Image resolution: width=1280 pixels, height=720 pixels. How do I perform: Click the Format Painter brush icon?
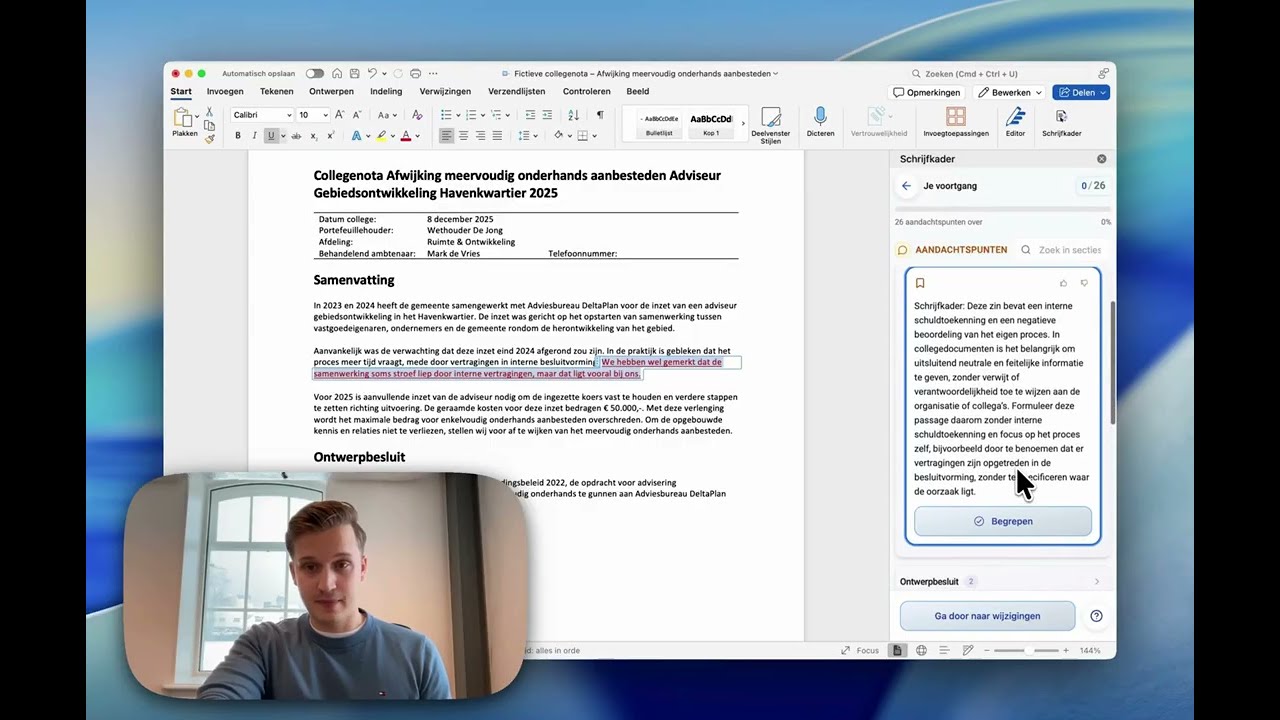tap(210, 139)
